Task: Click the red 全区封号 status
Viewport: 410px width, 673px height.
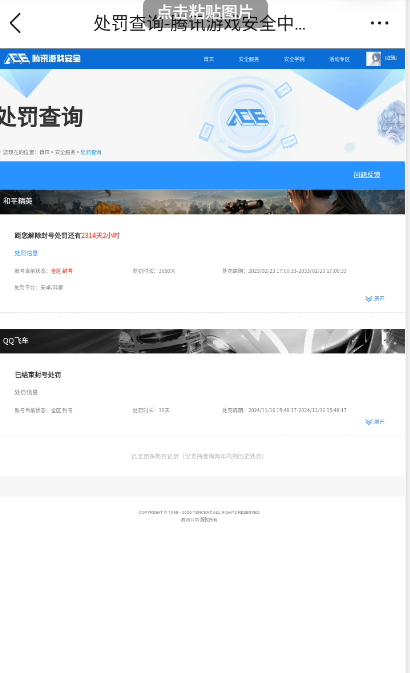Action: (x=62, y=271)
